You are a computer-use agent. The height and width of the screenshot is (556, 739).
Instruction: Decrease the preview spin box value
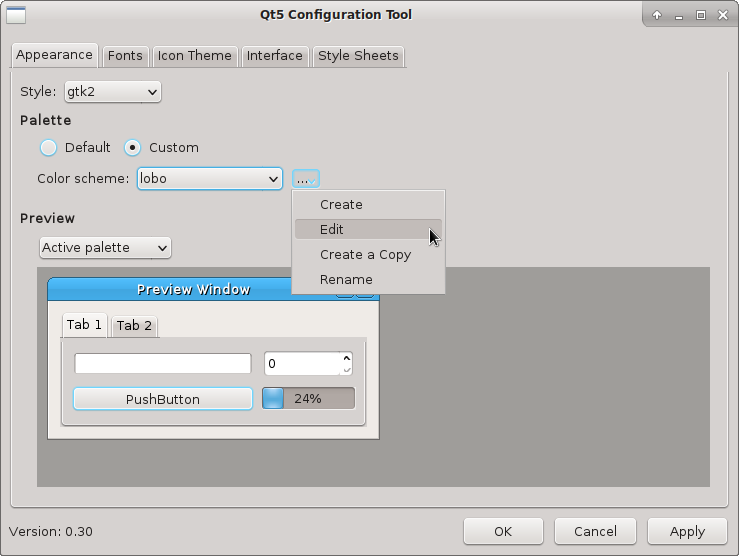pos(347,369)
